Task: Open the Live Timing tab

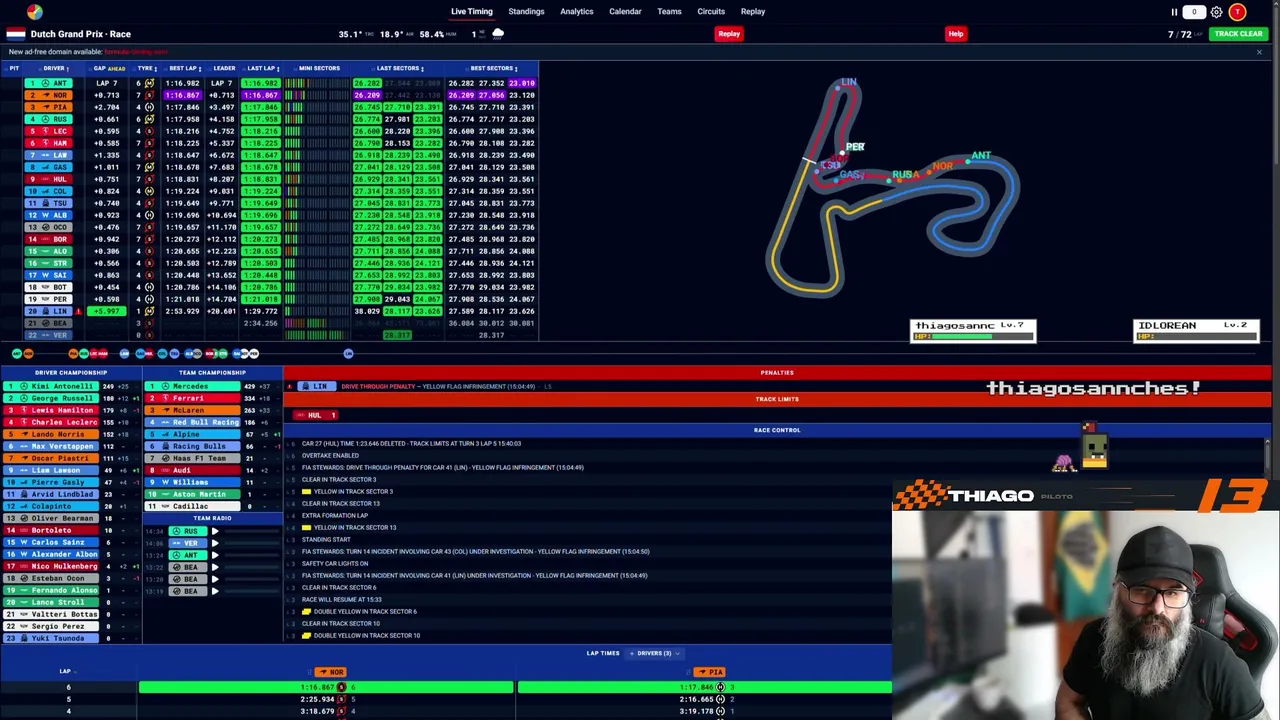Action: [472, 12]
